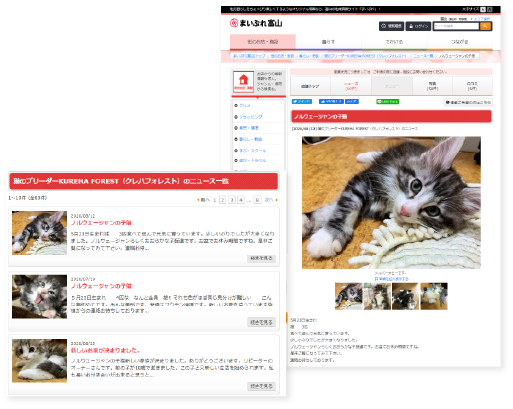Open the 美容・健康 sidebar category
Image resolution: width=513 pixels, height=409 pixels.
pos(249,128)
